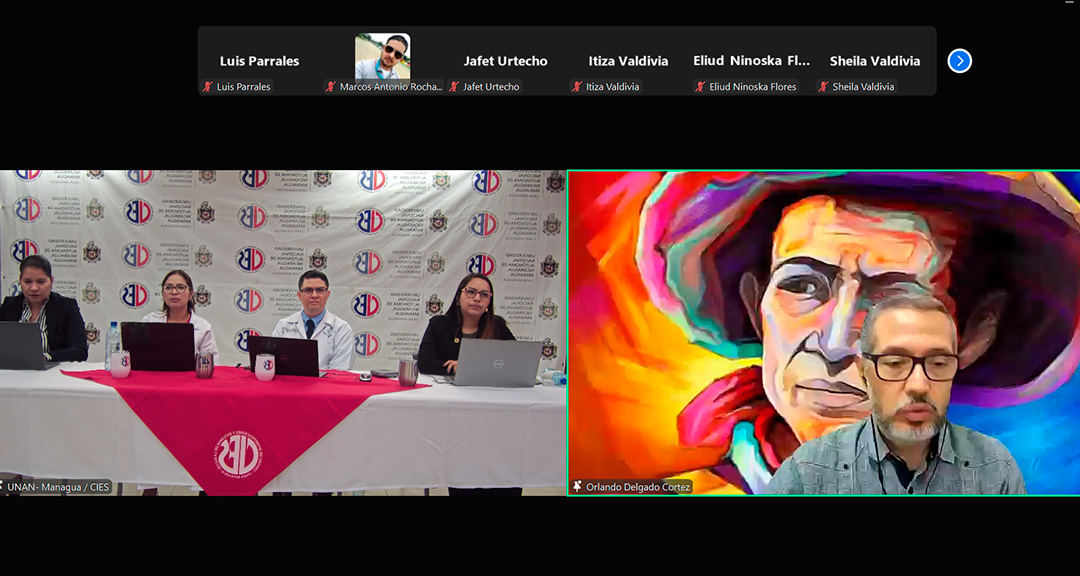The image size is (1080, 576).
Task: Click the truncated large 'Eliud Ninoska Fl...' name
Action: [x=751, y=61]
